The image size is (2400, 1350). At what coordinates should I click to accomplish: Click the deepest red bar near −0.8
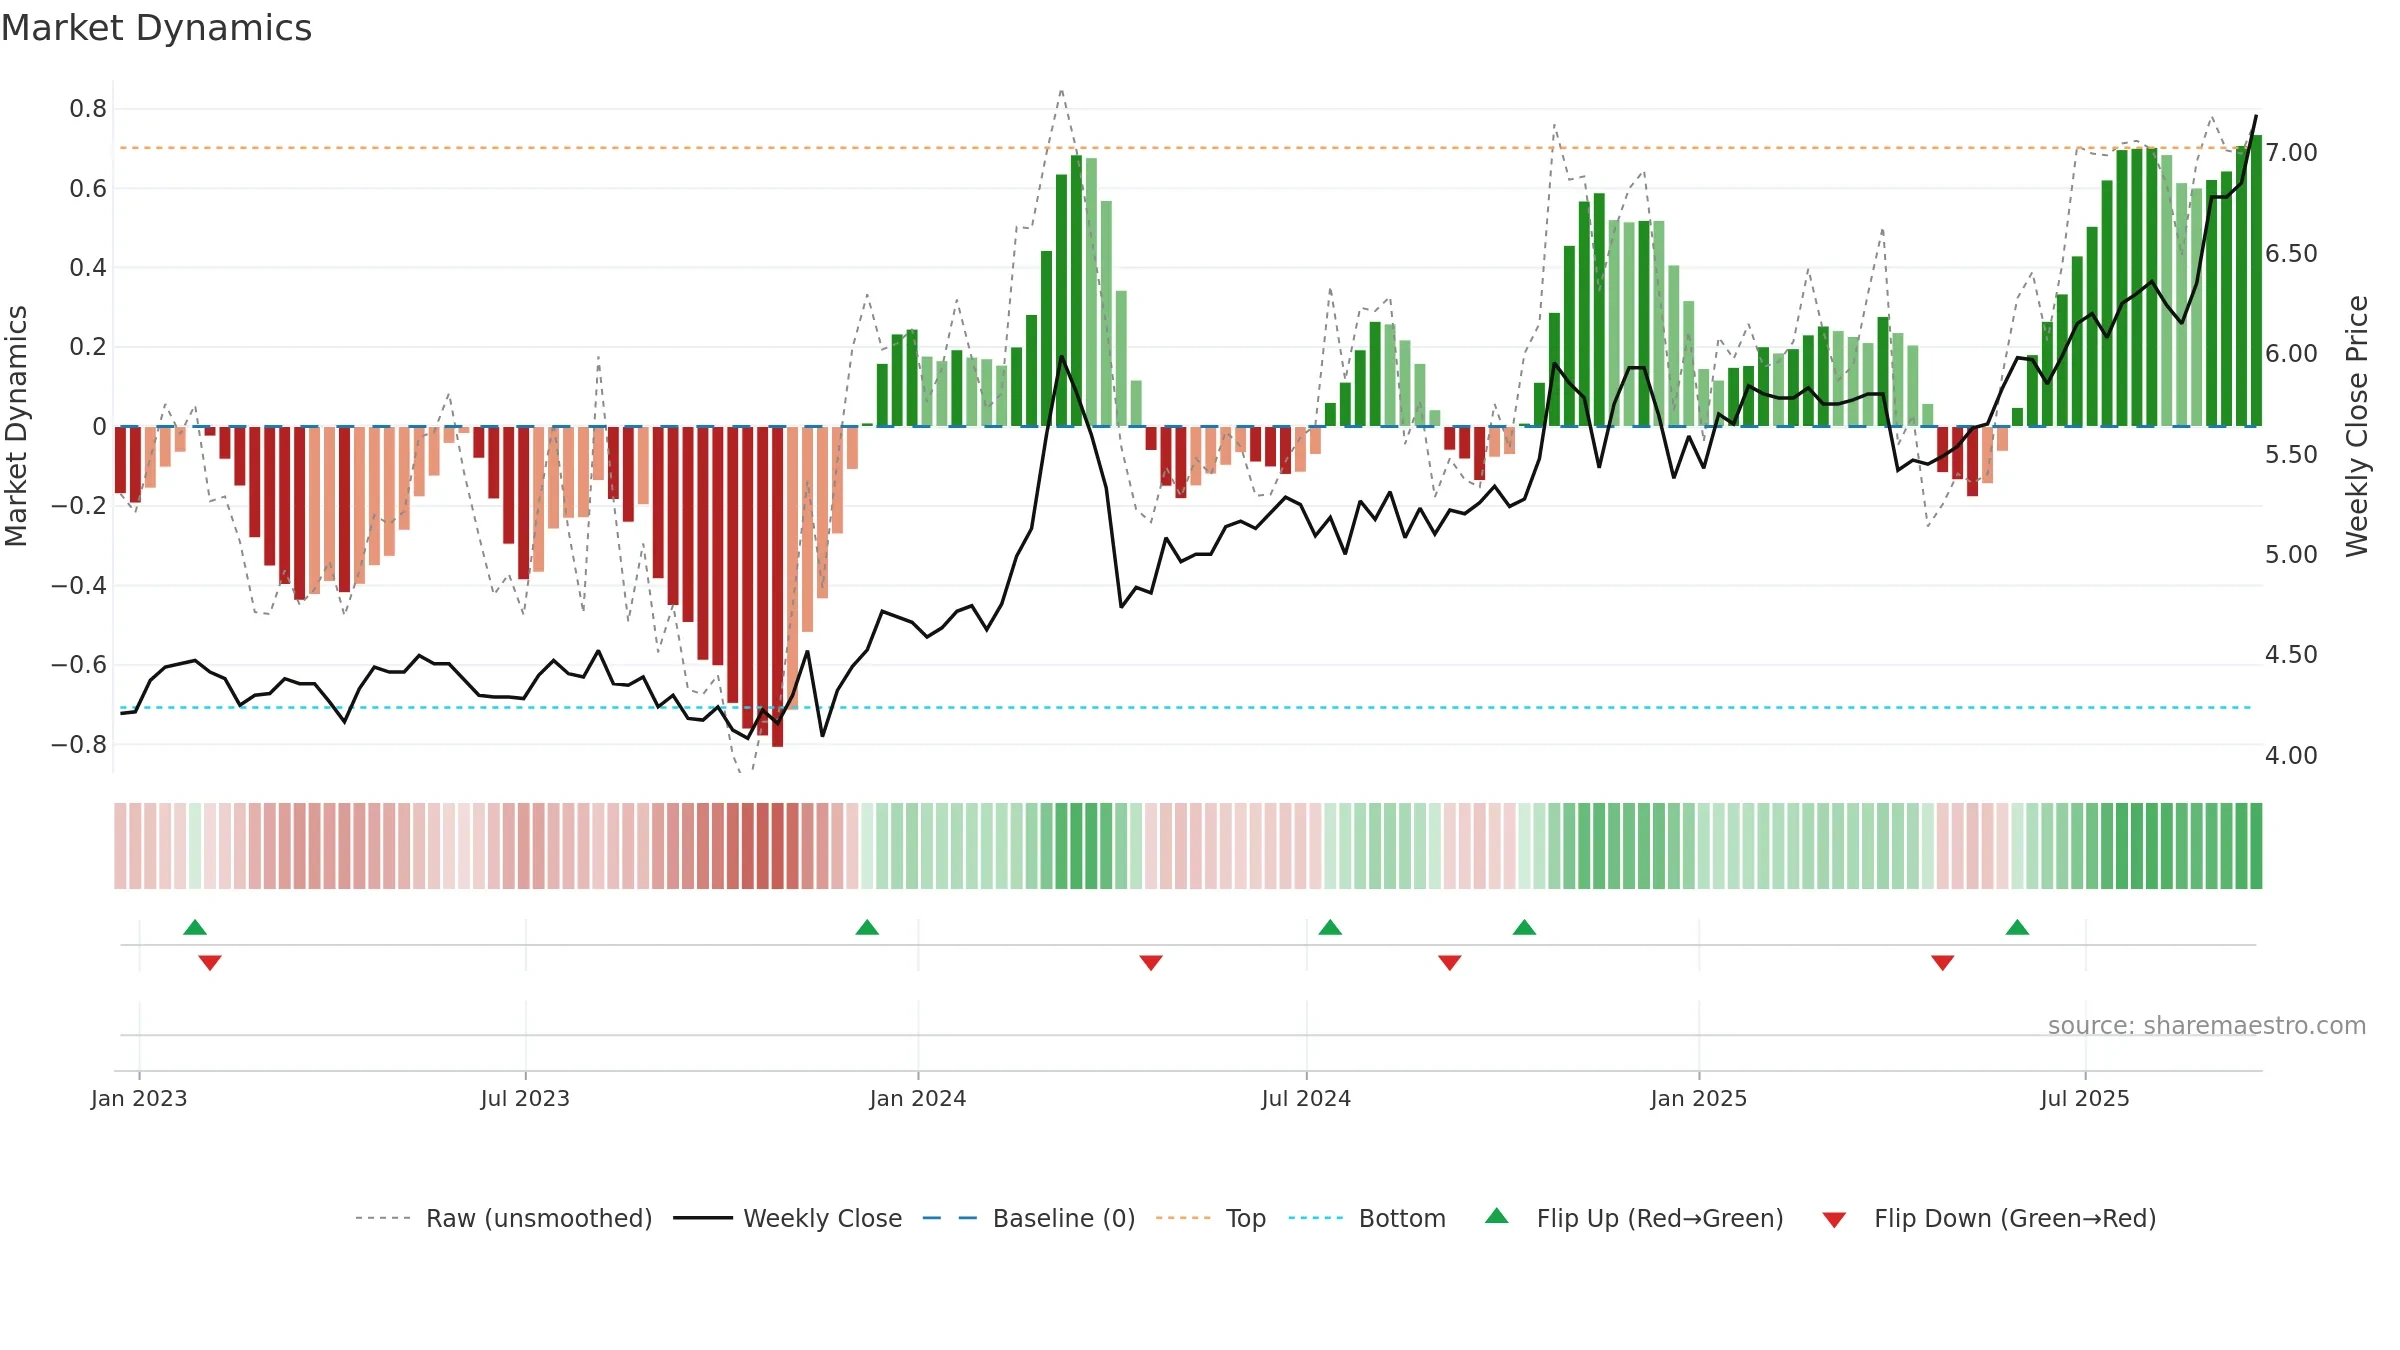click(x=777, y=586)
